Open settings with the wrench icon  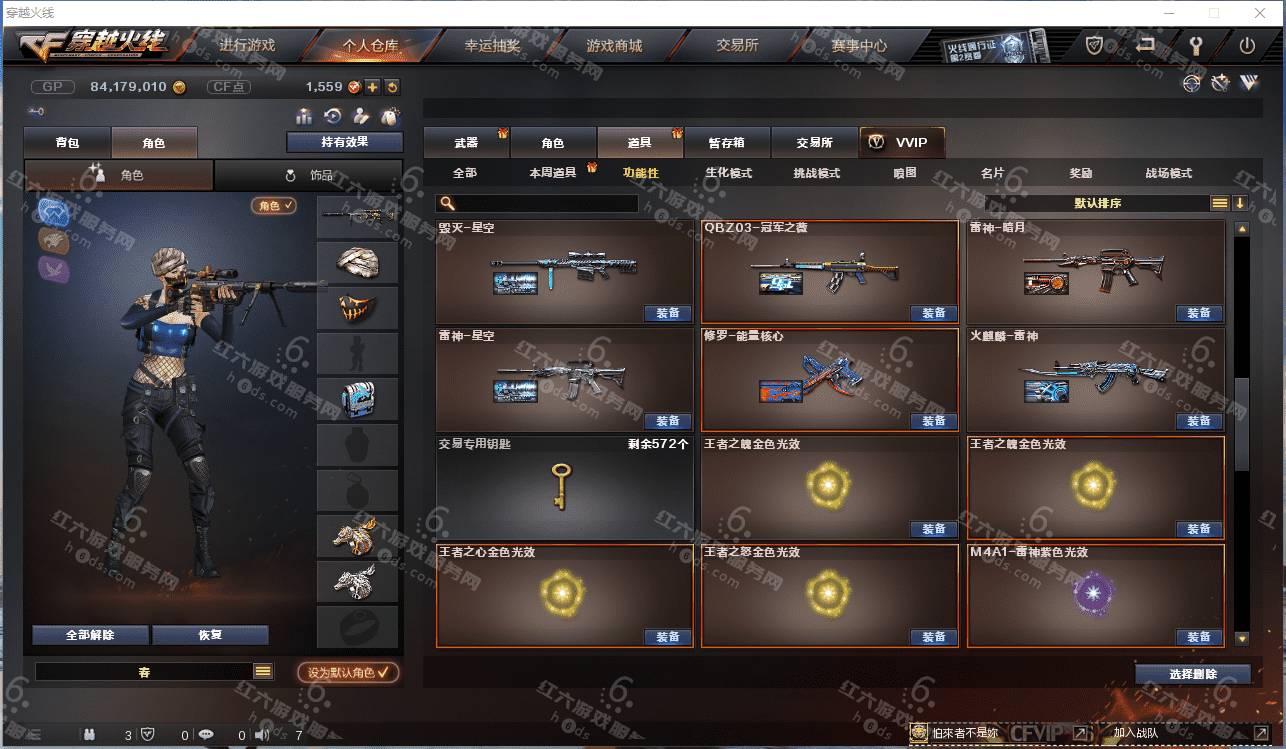[1195, 46]
